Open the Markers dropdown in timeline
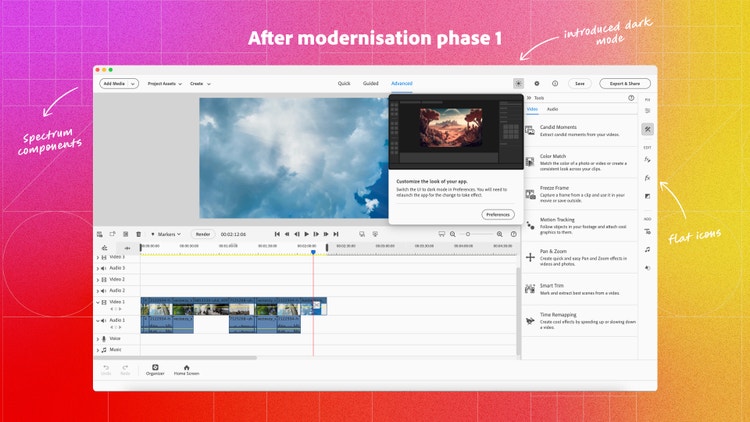Viewport: 750px width, 422px height. tap(166, 234)
